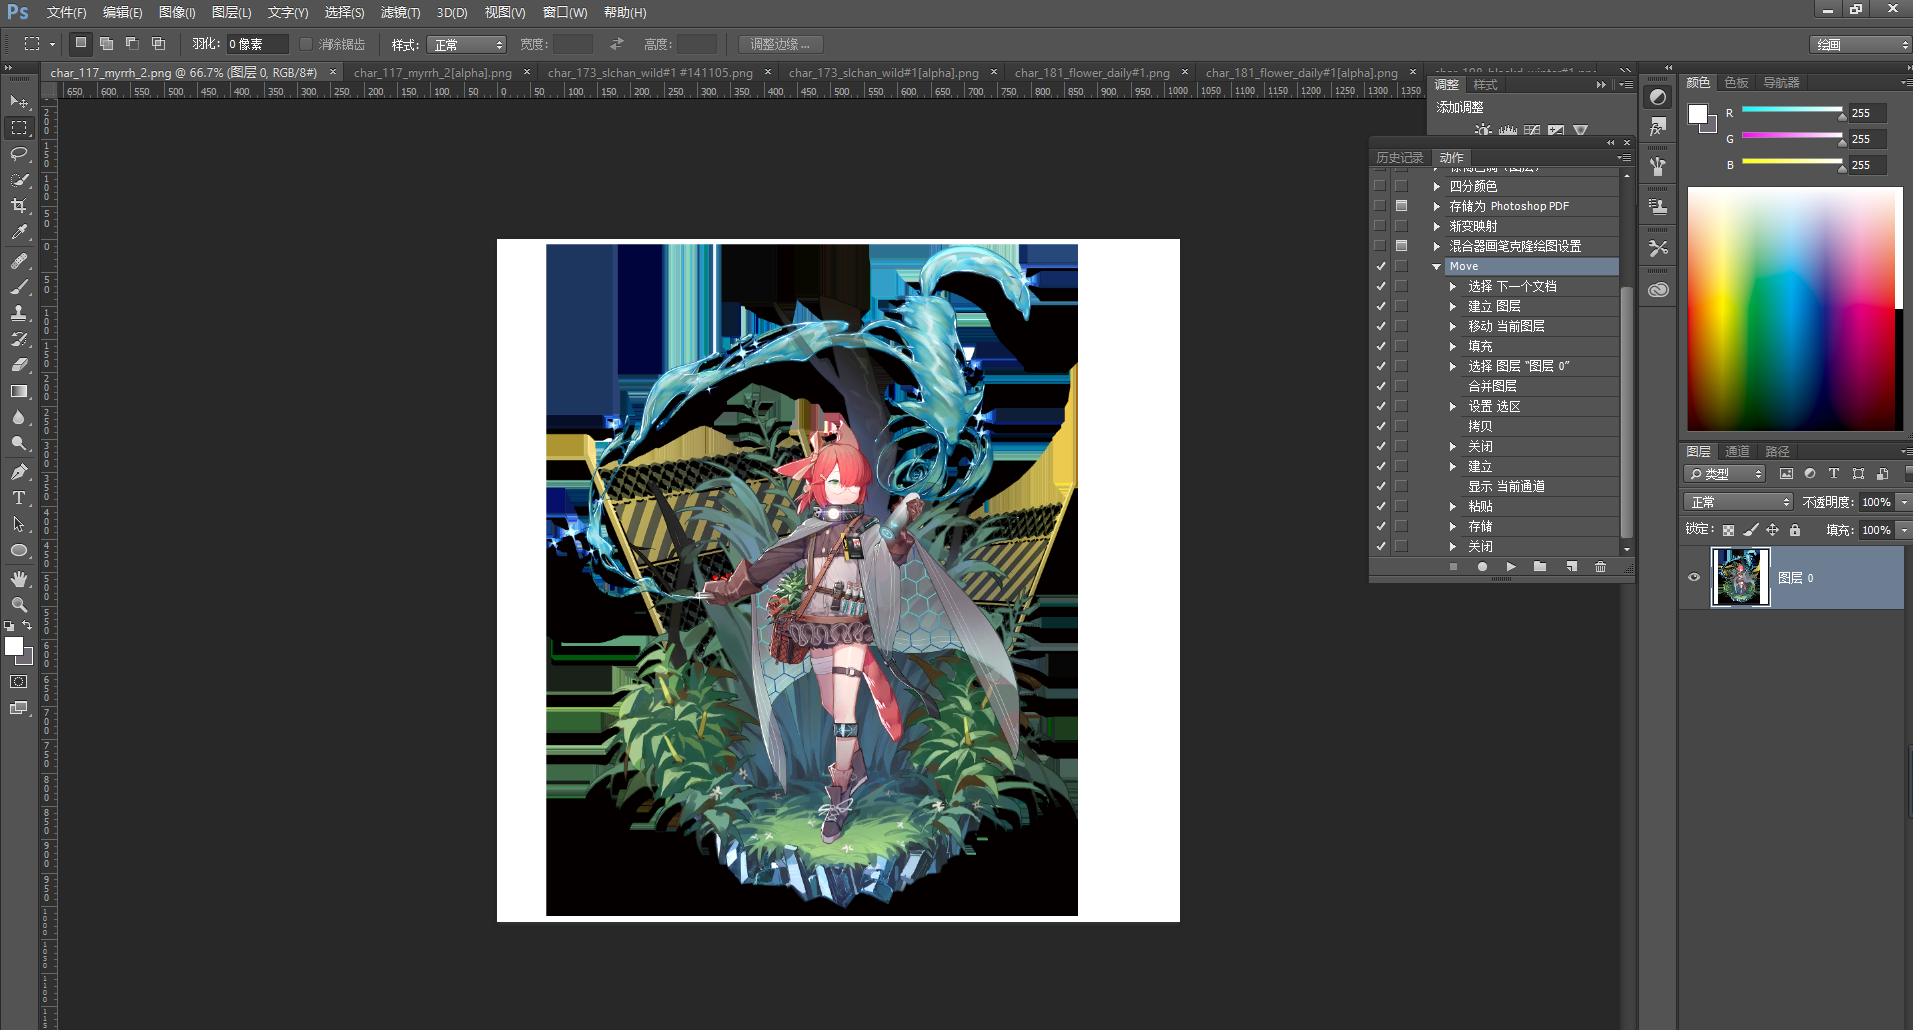The width and height of the screenshot is (1913, 1030).
Task: Select the Horizontal Type tool
Action: point(19,498)
